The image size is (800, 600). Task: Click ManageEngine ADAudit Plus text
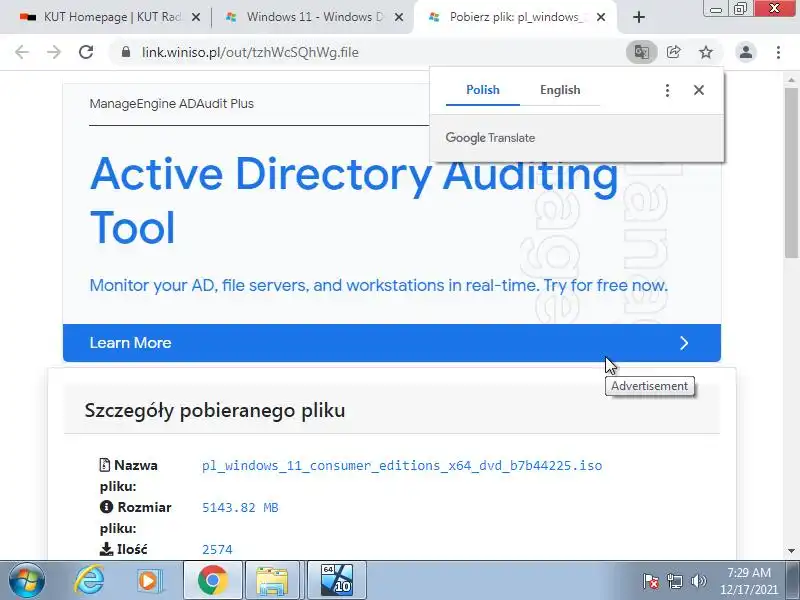[x=171, y=104]
